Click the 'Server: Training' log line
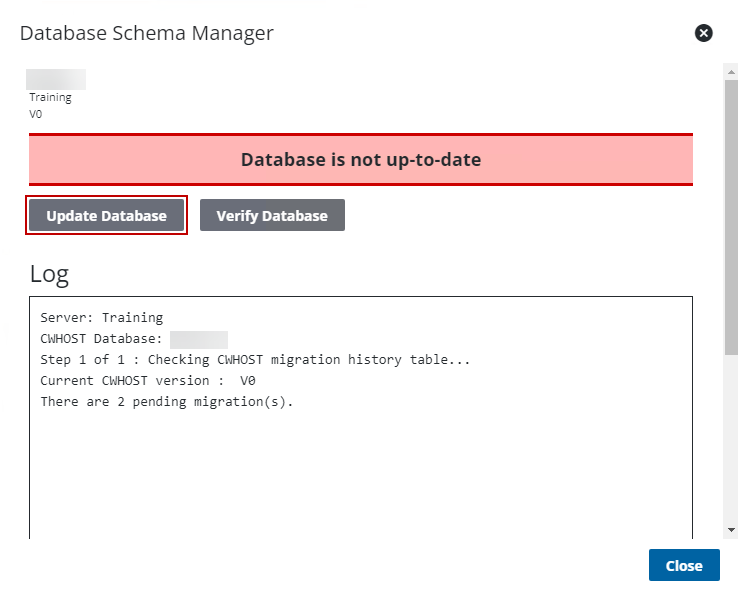The image size is (738, 602). 101,318
